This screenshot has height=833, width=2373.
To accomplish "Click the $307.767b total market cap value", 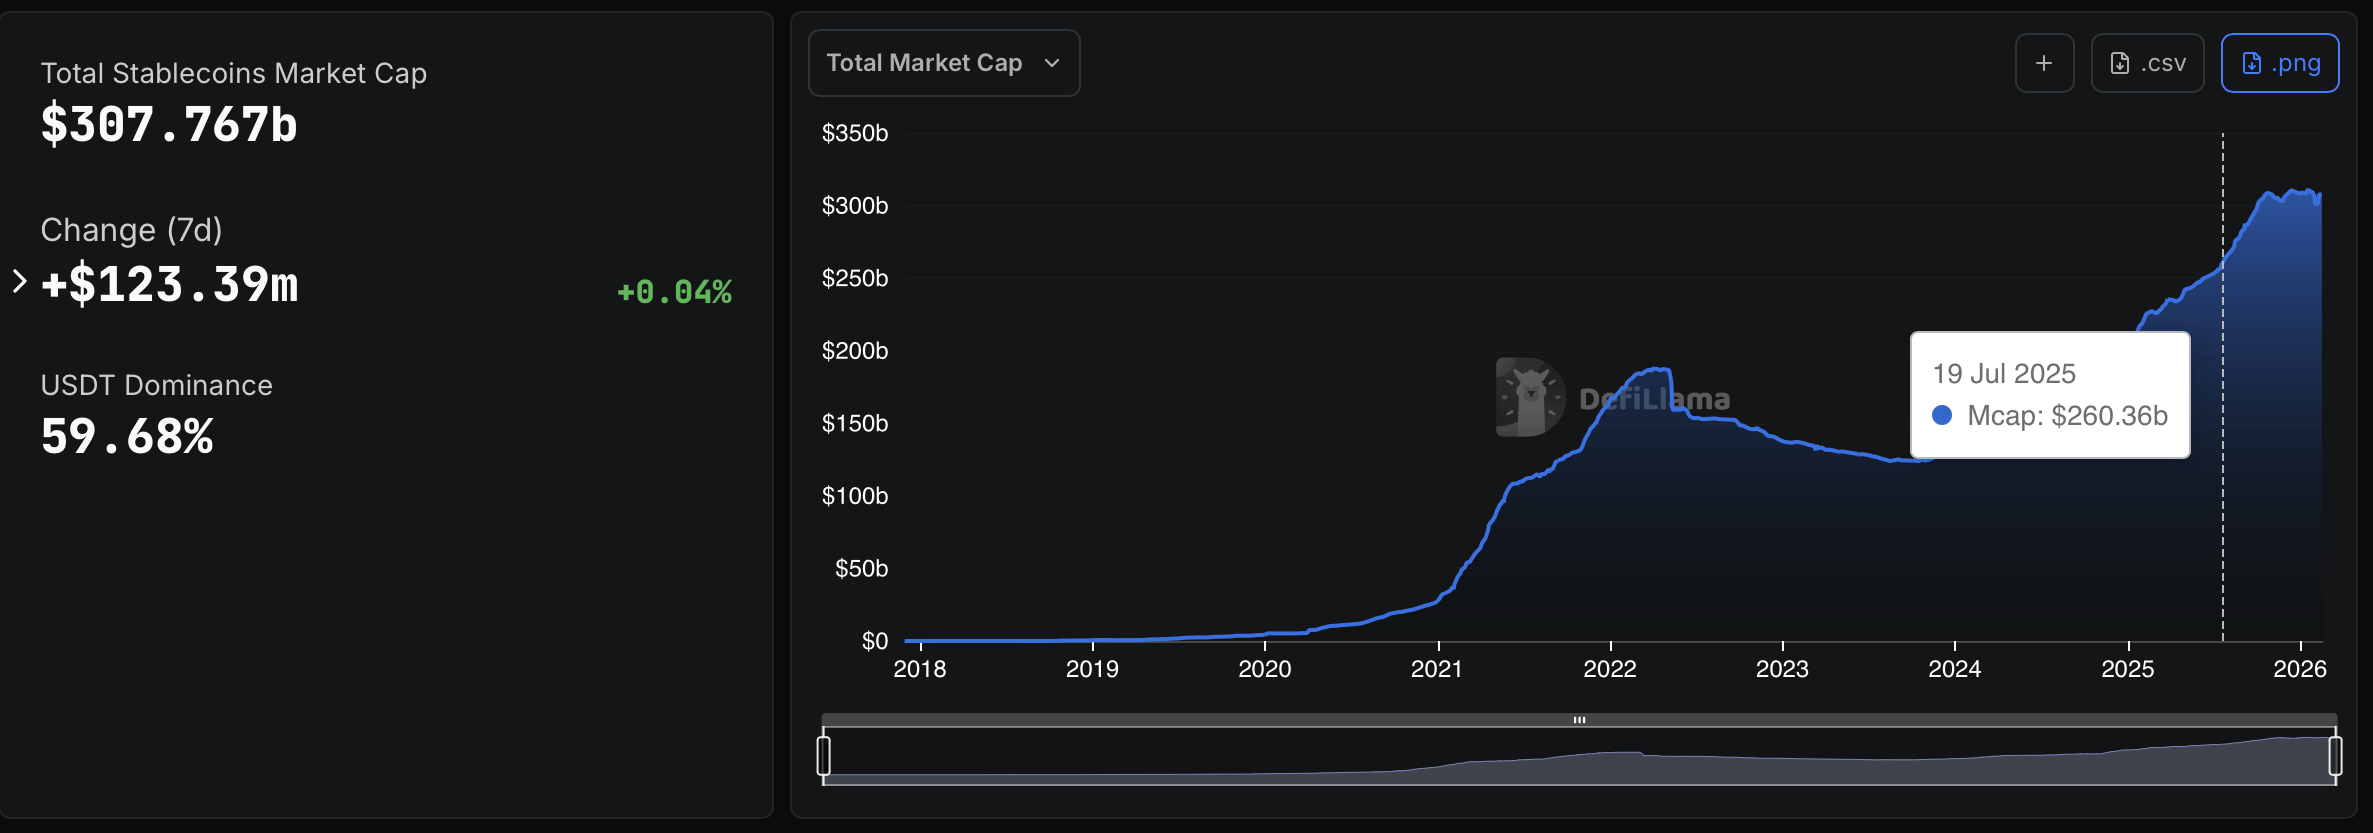I will [x=169, y=125].
